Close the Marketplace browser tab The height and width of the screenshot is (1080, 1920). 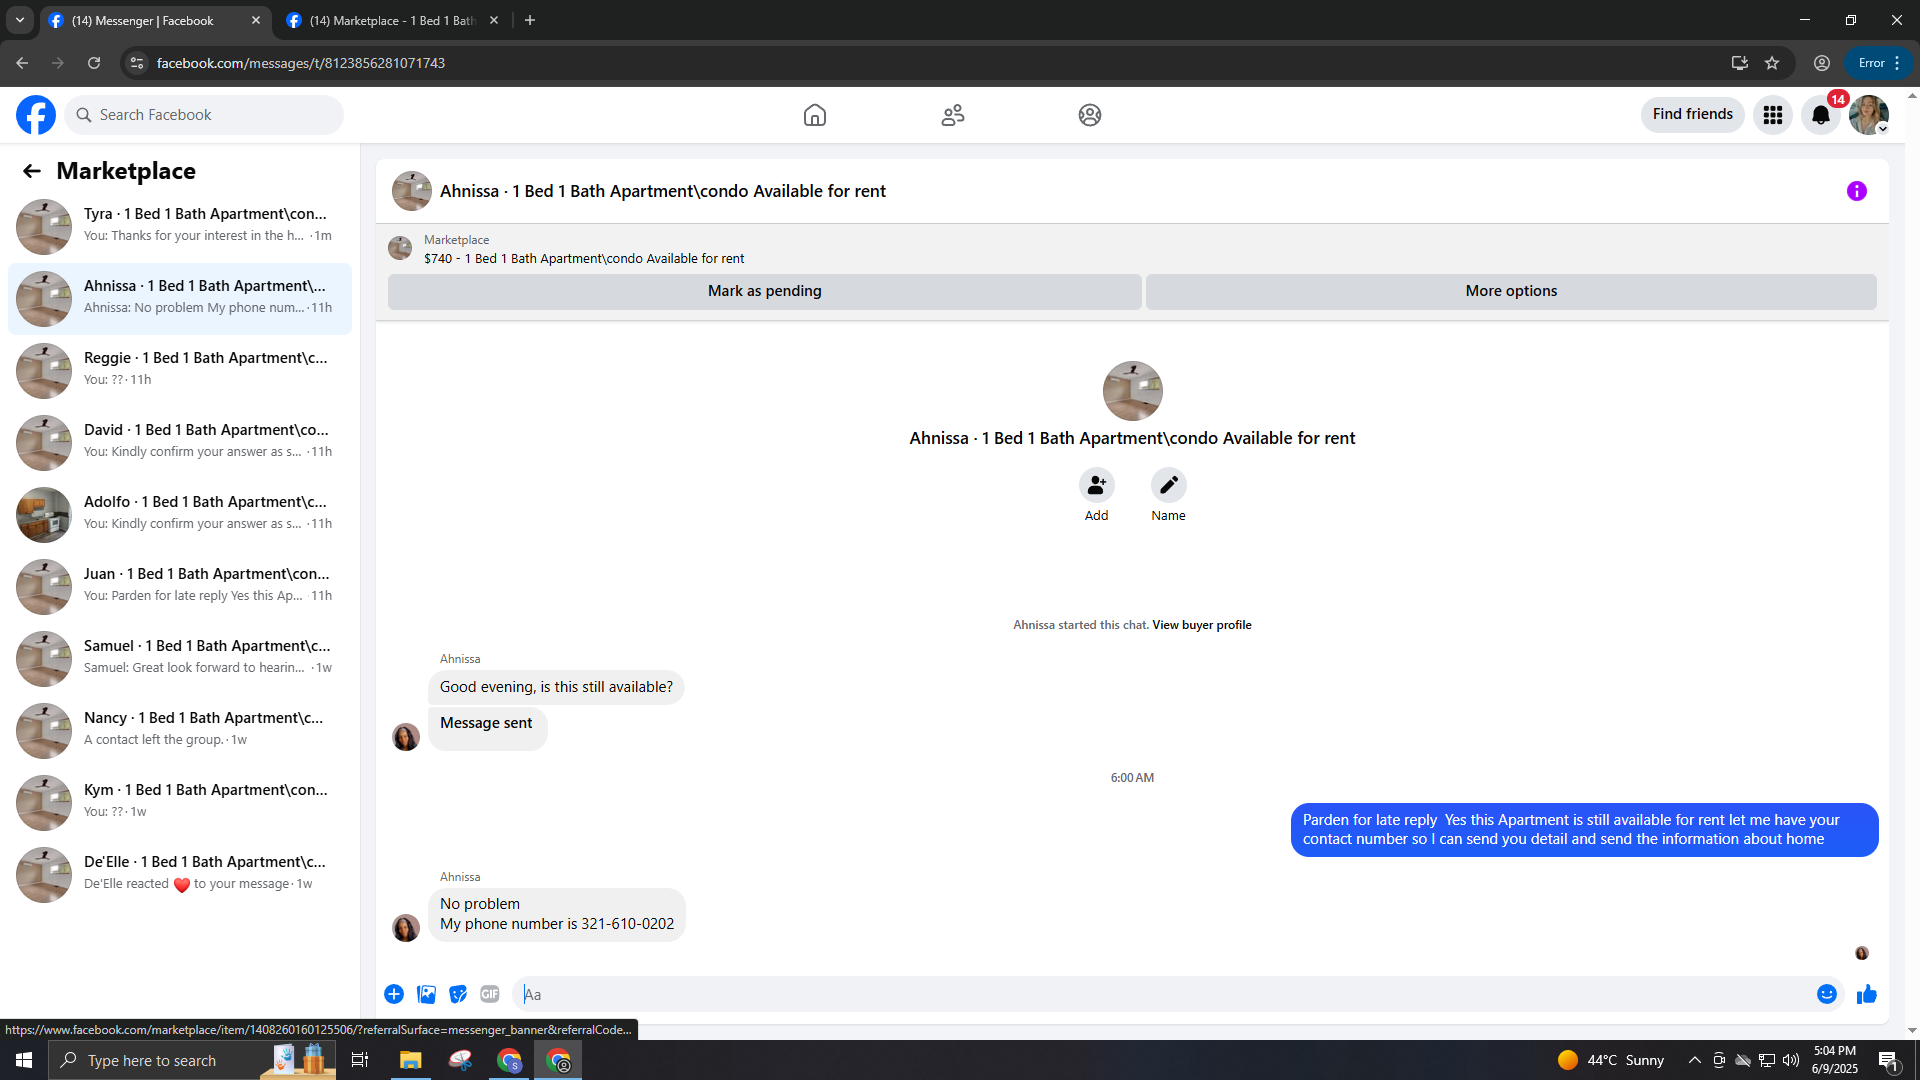tap(494, 21)
